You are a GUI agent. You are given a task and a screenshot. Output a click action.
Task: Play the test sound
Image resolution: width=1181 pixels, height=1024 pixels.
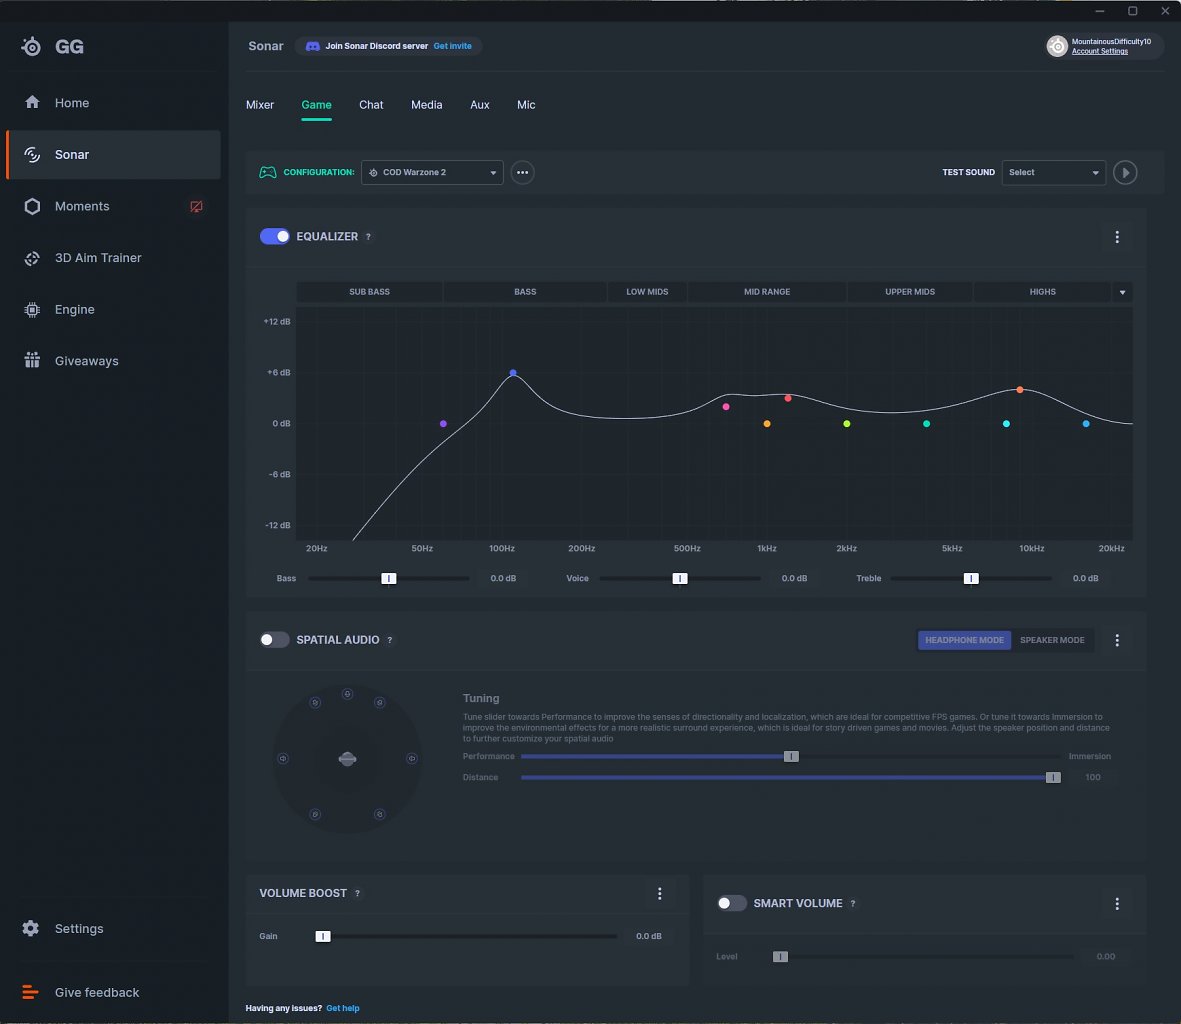(x=1125, y=172)
